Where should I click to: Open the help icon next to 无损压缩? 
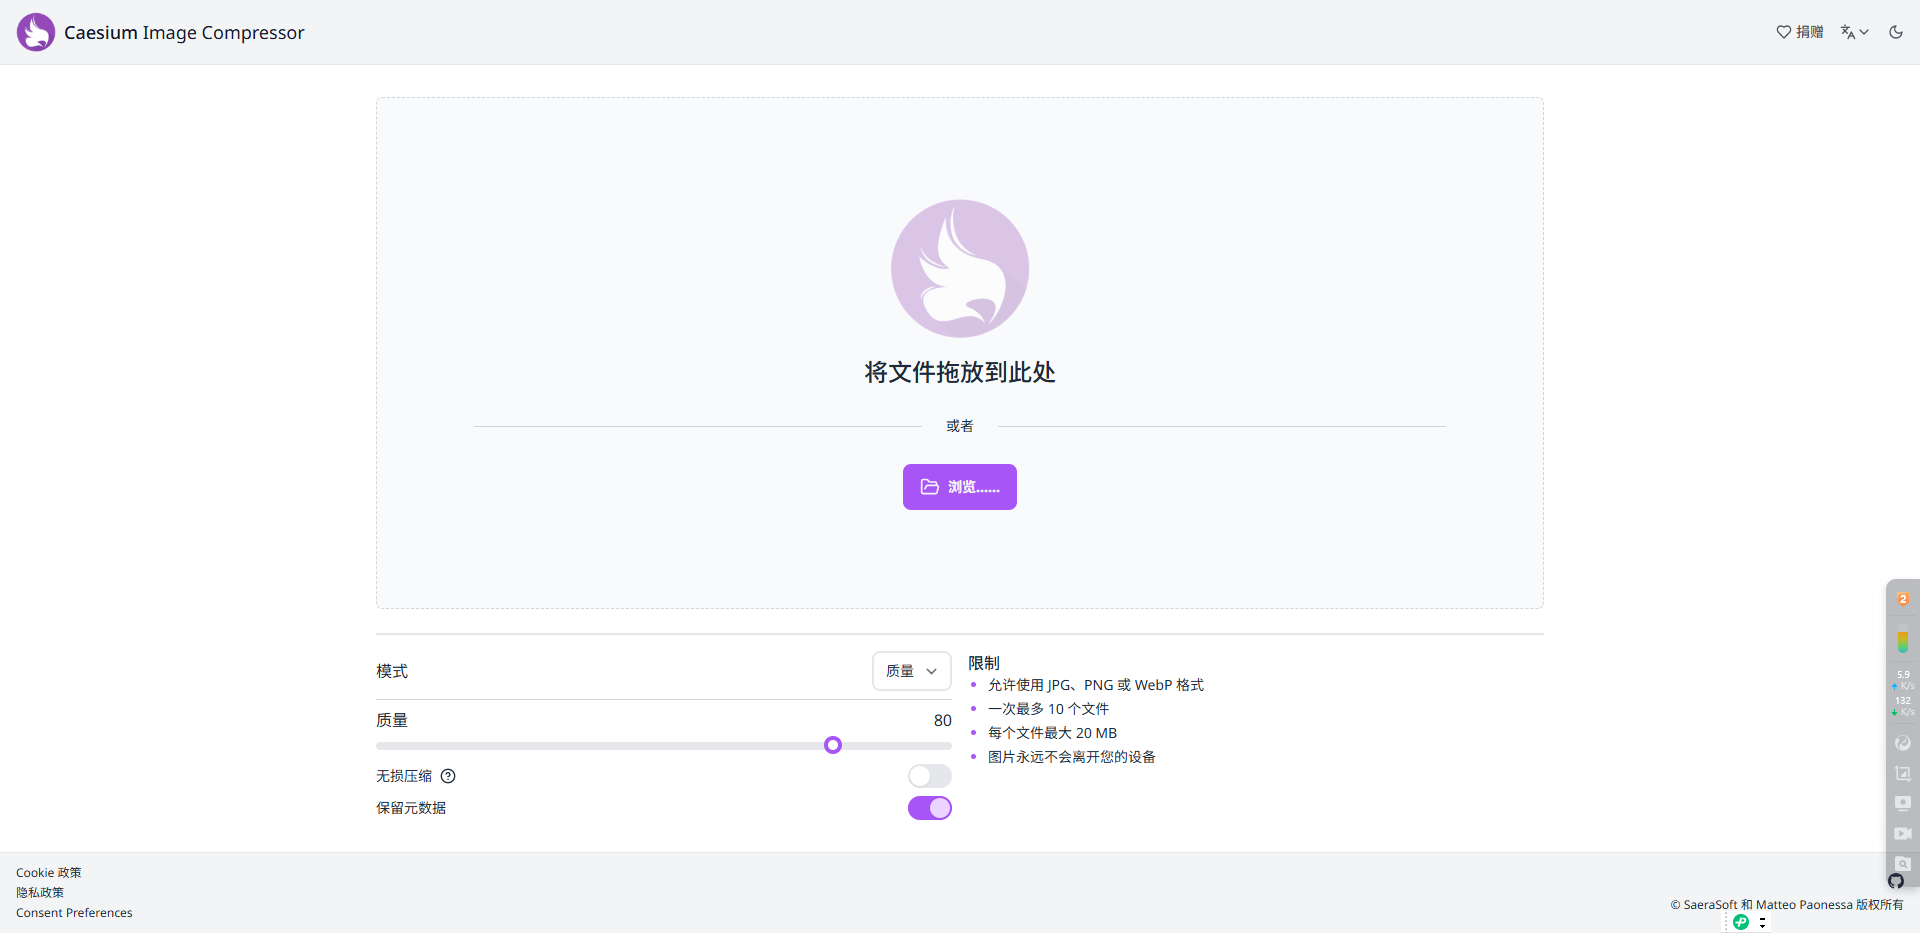[x=448, y=776]
